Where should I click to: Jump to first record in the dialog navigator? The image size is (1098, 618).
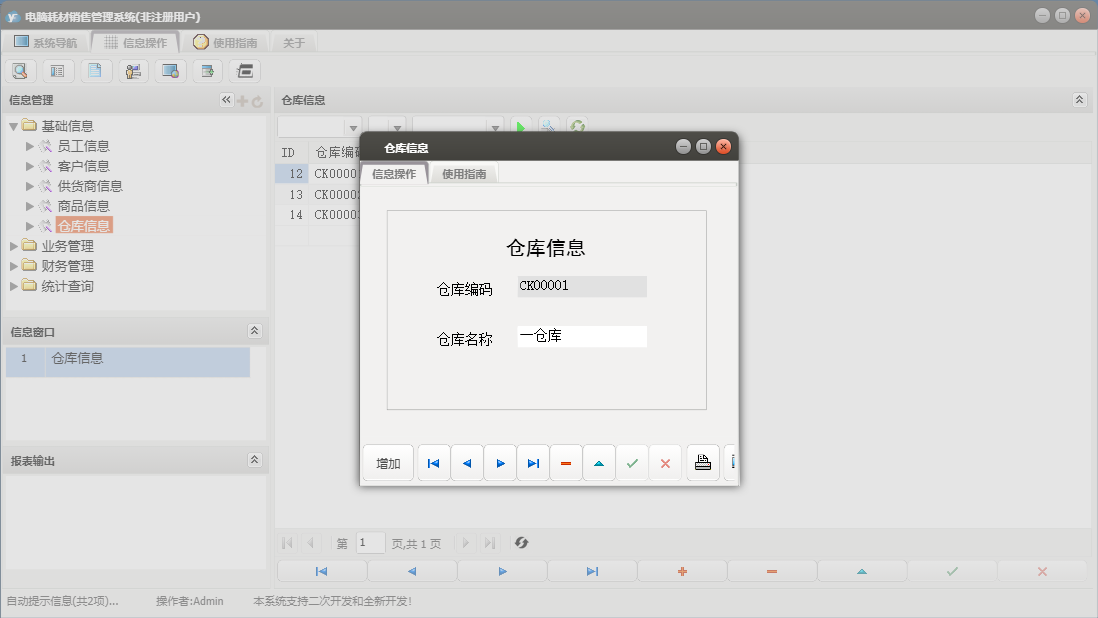[433, 462]
